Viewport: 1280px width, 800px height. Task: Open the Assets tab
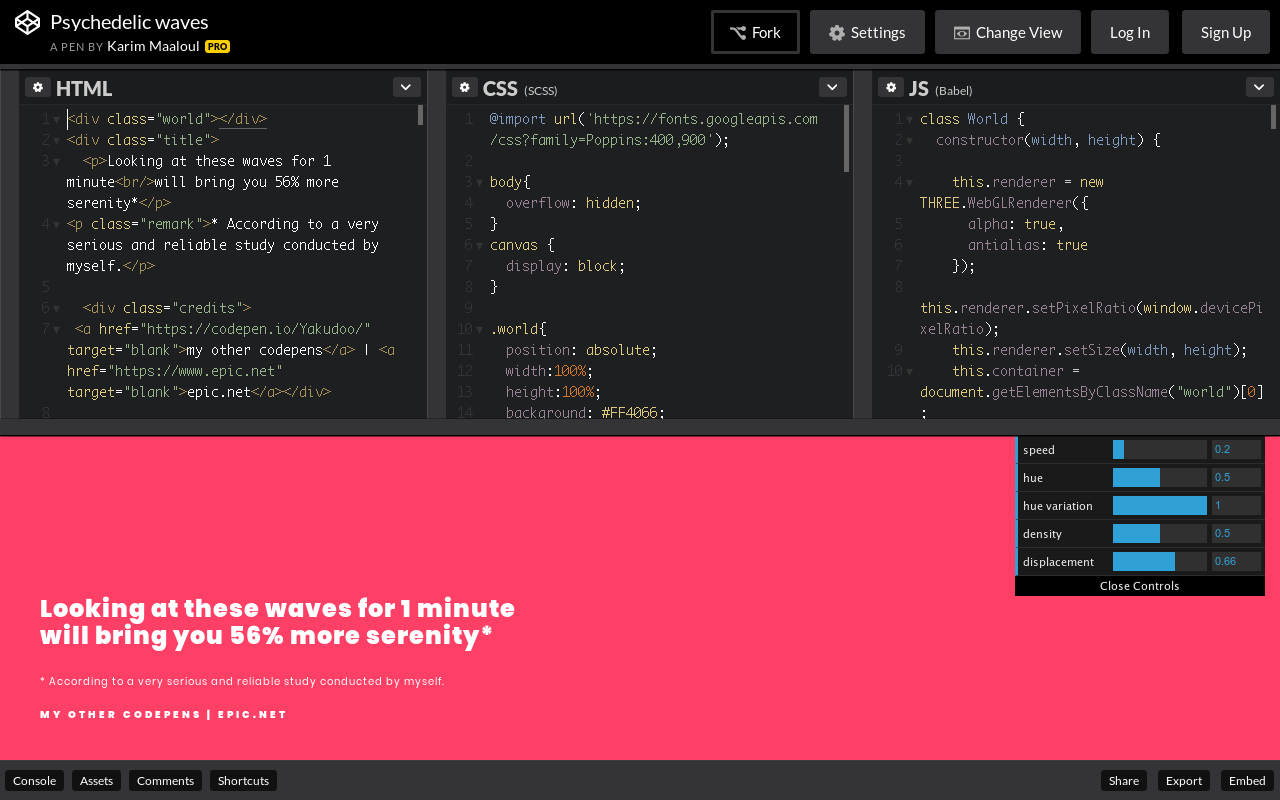pos(96,781)
